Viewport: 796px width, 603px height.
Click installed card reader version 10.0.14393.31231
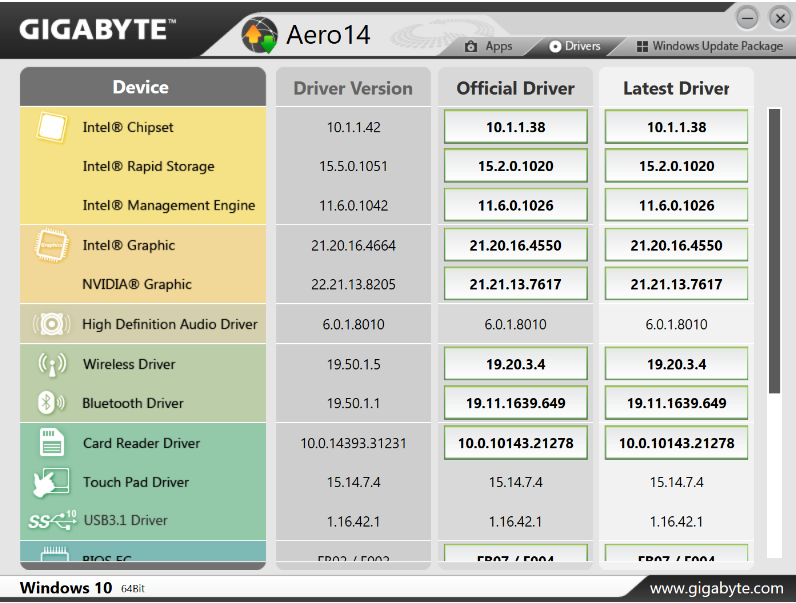click(353, 443)
